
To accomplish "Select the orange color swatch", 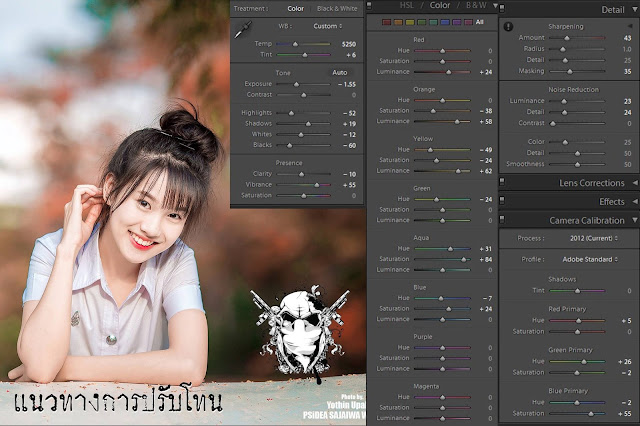I will 398,22.
